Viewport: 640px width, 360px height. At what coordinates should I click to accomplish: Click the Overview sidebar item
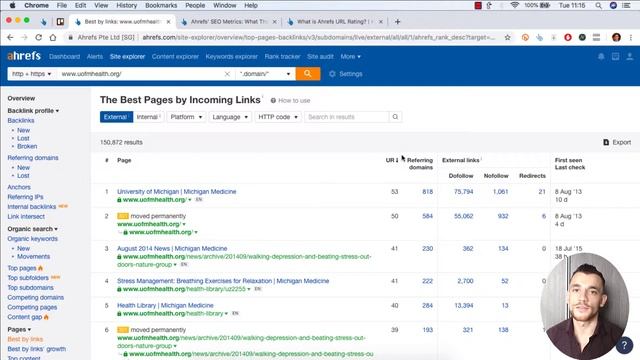tap(21, 98)
